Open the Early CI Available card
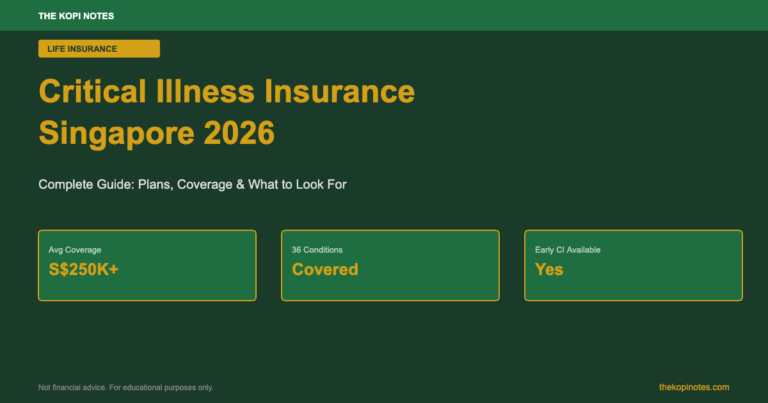The width and height of the screenshot is (768, 403). pos(633,265)
